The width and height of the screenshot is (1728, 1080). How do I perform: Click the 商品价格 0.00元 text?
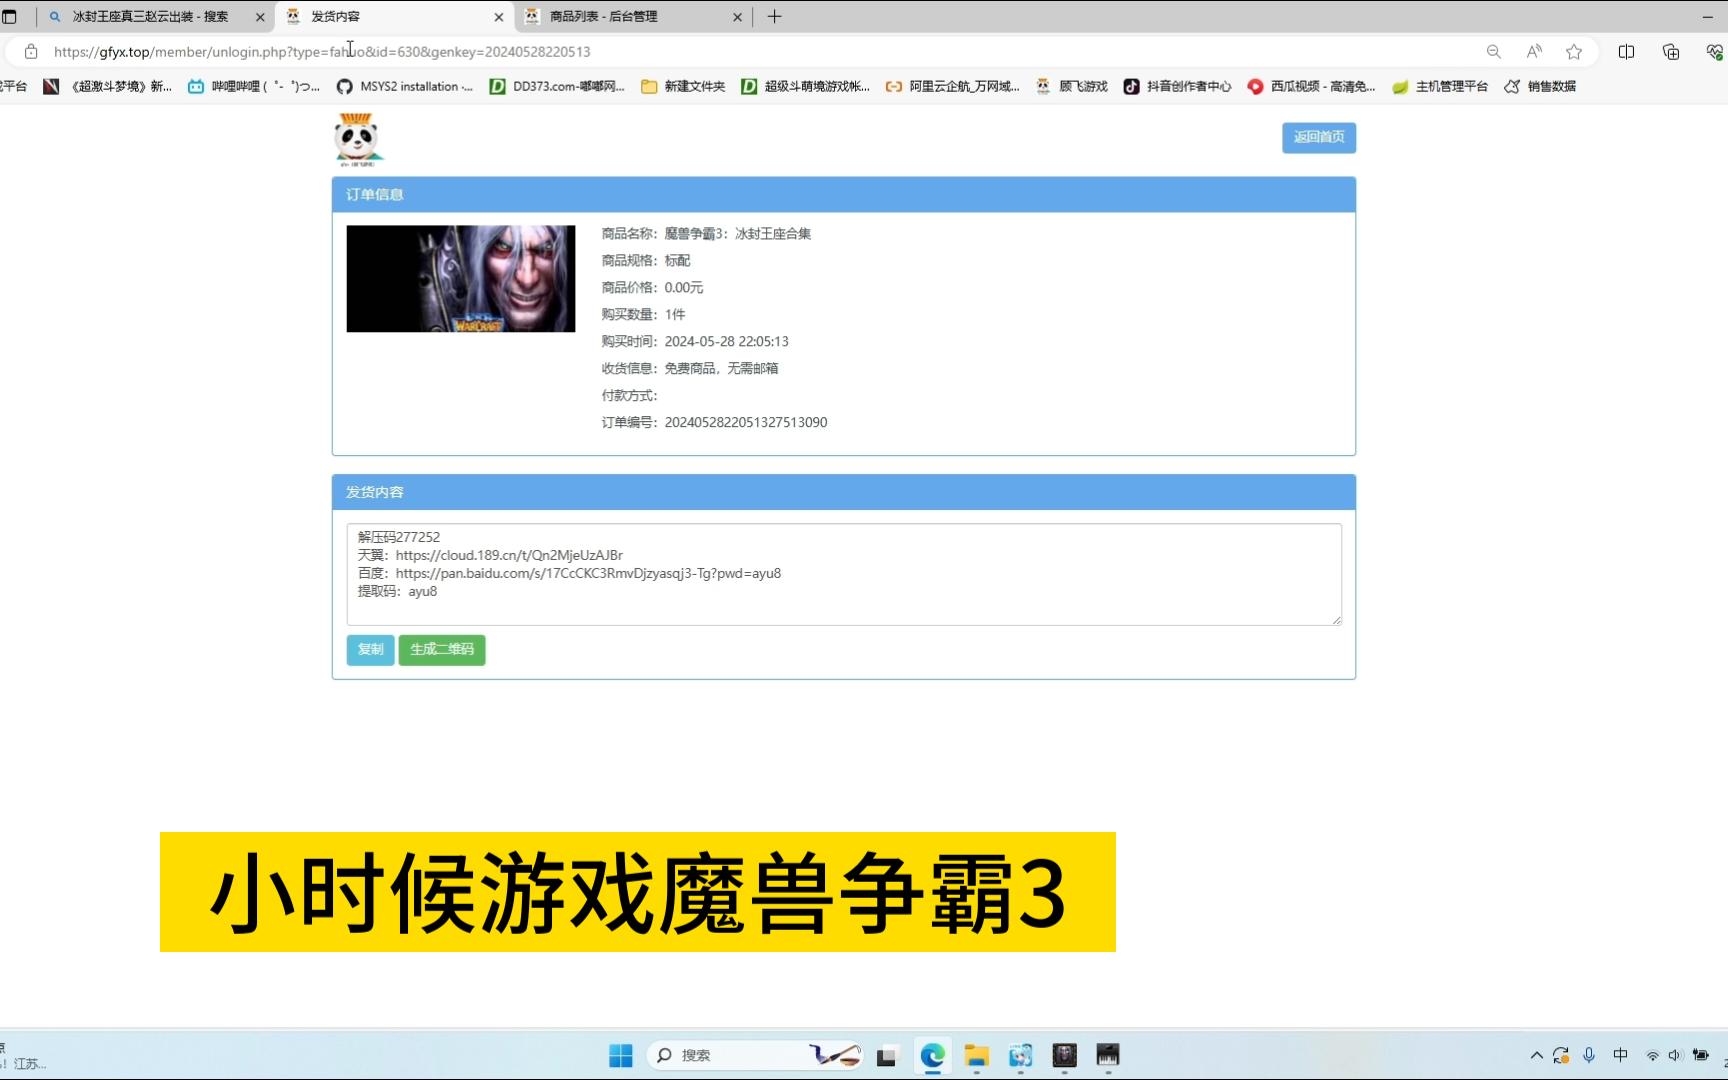pyautogui.click(x=652, y=288)
